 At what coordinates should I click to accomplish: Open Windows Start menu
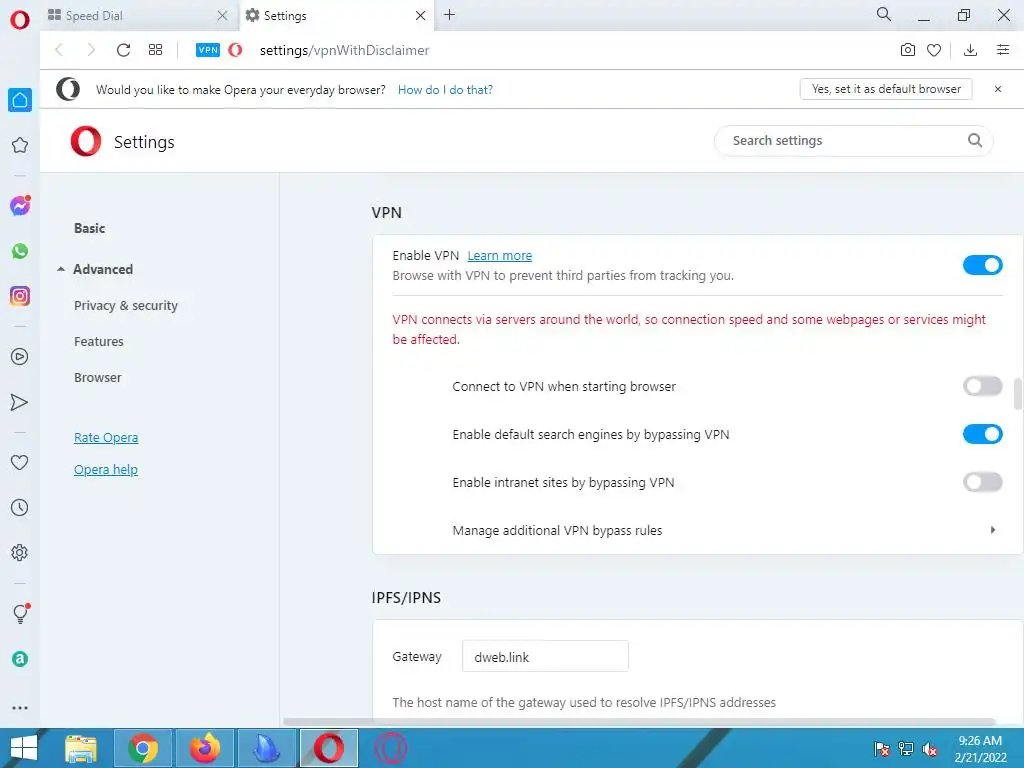point(24,748)
